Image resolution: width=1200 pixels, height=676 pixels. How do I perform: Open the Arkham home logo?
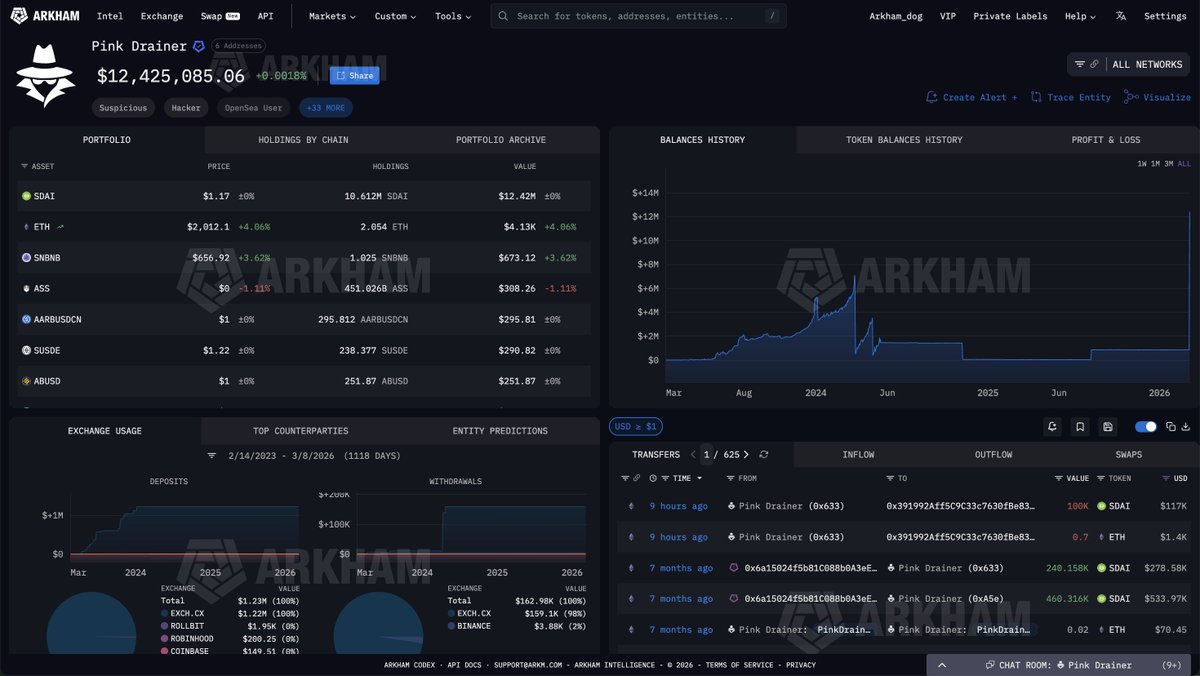(x=46, y=16)
